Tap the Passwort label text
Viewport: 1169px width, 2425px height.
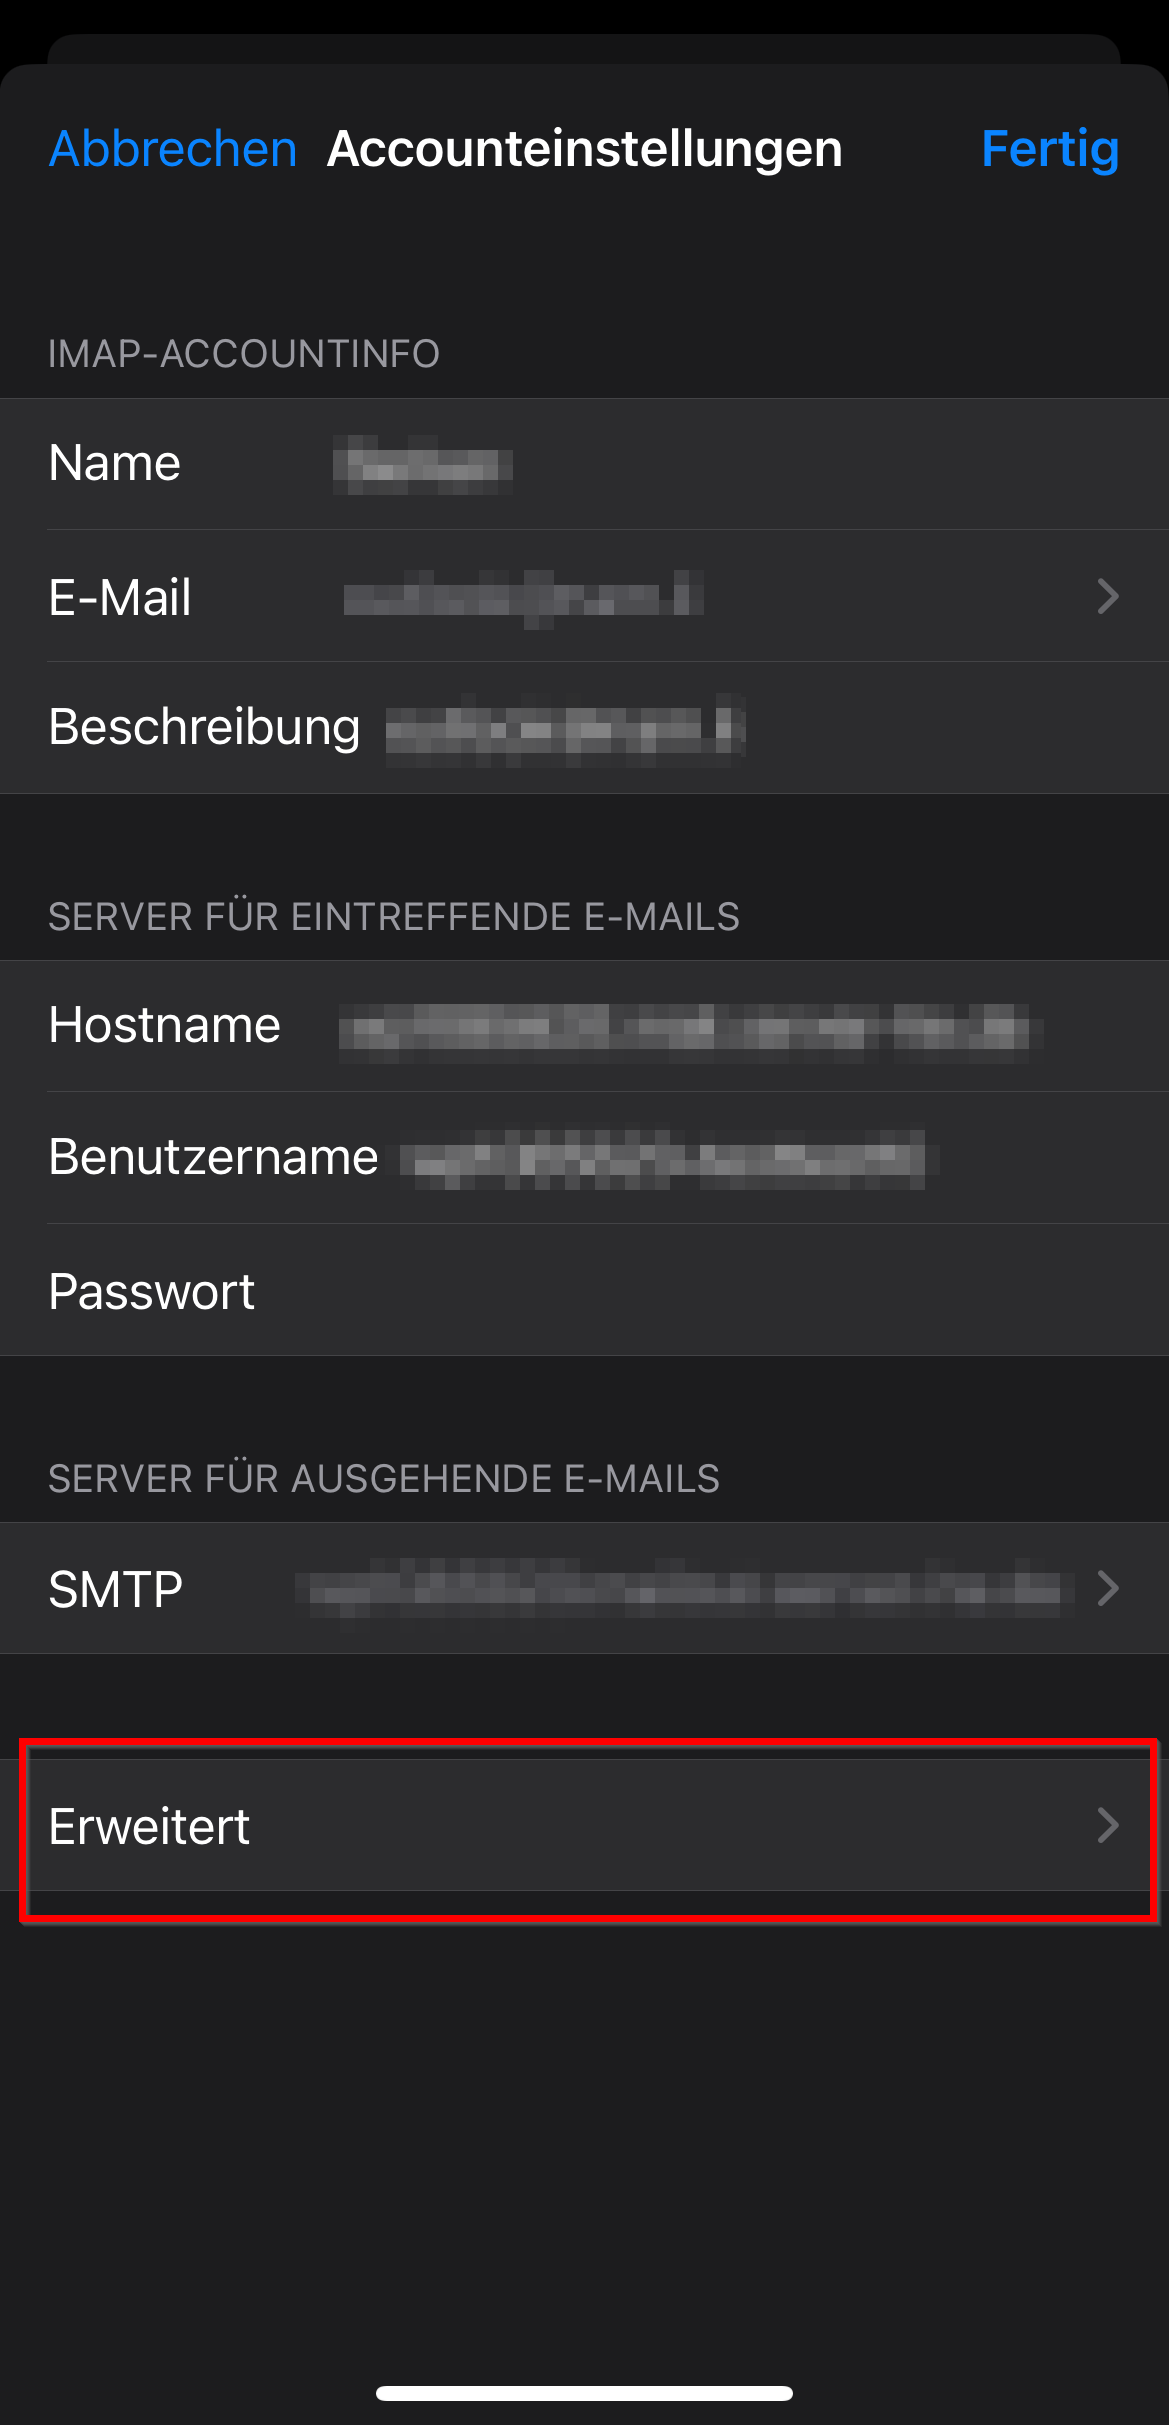[152, 1292]
